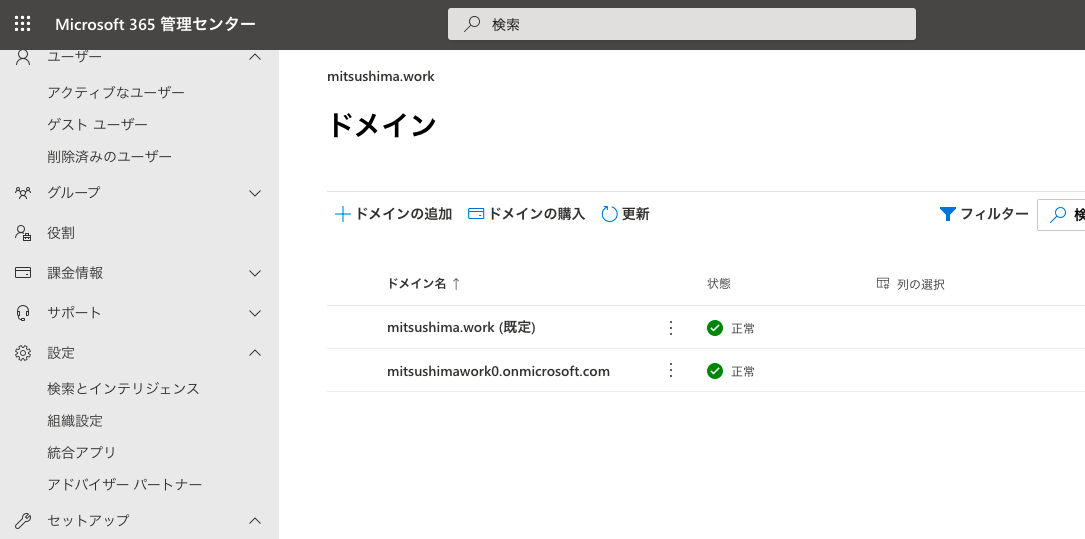1085x539 pixels.
Task: Click the Billing card icon in sidebar
Action: click(x=23, y=273)
